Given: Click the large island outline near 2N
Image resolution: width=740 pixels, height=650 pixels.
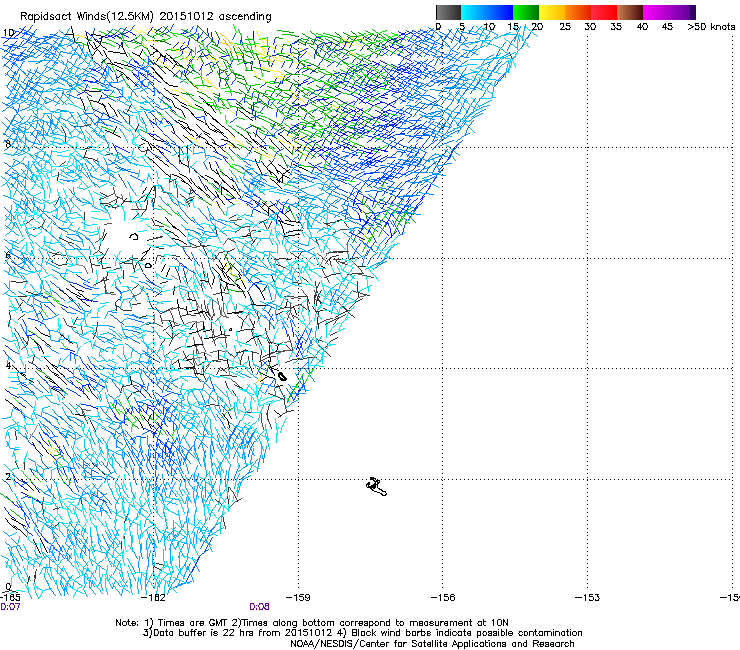Looking at the screenshot, I should 376,487.
